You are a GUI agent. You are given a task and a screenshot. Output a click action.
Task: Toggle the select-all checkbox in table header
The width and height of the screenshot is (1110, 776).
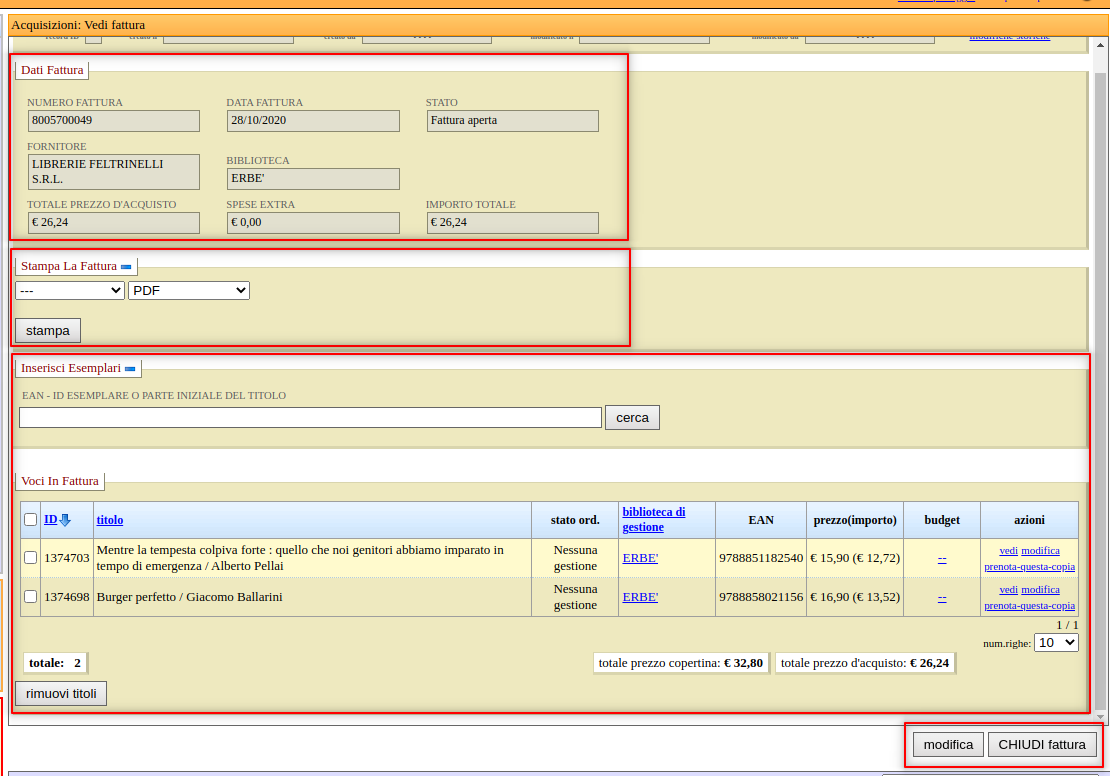[x=30, y=520]
